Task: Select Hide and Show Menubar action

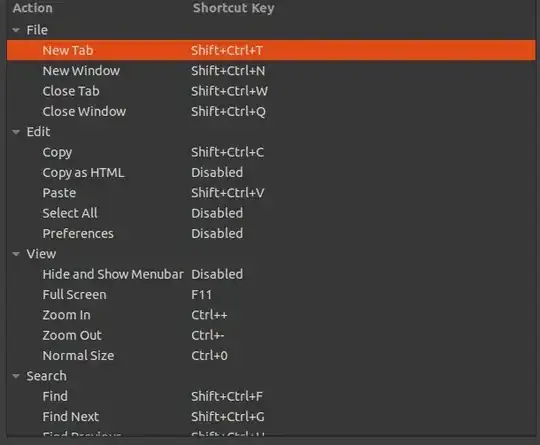Action: tap(113, 275)
